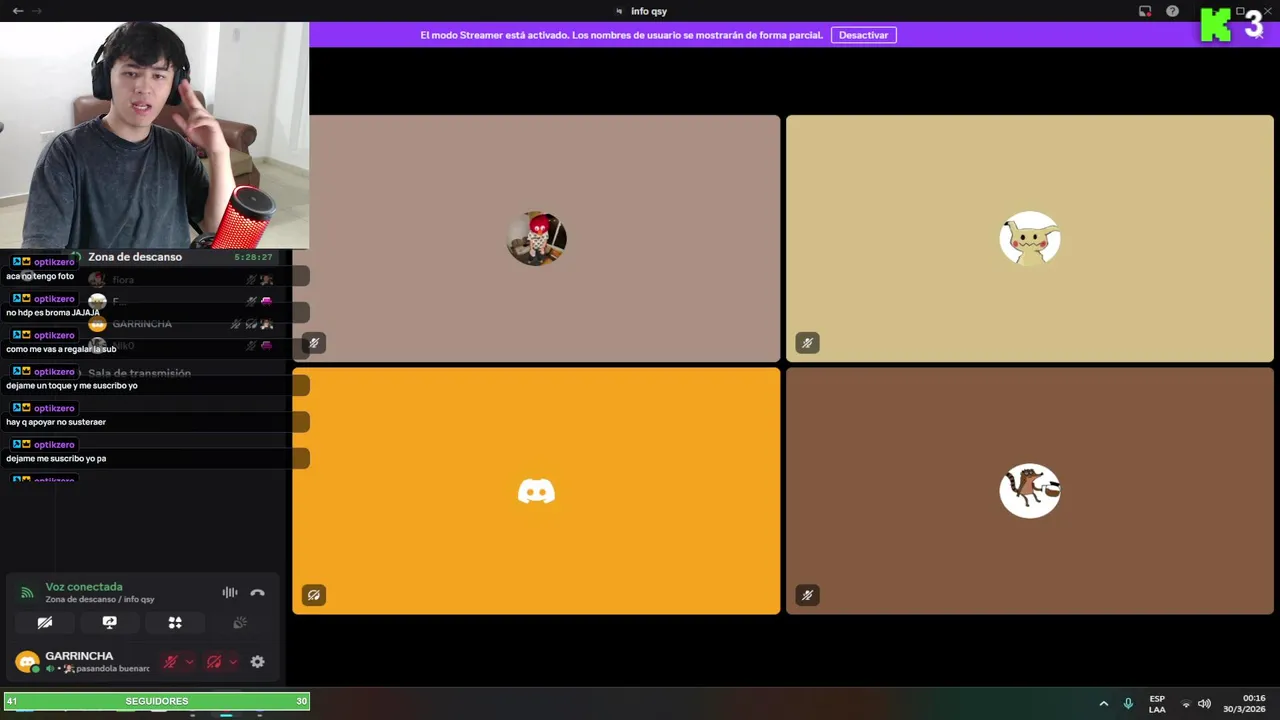Click the 'Voz conectada' status text
This screenshot has height=720, width=1280.
[x=84, y=587]
